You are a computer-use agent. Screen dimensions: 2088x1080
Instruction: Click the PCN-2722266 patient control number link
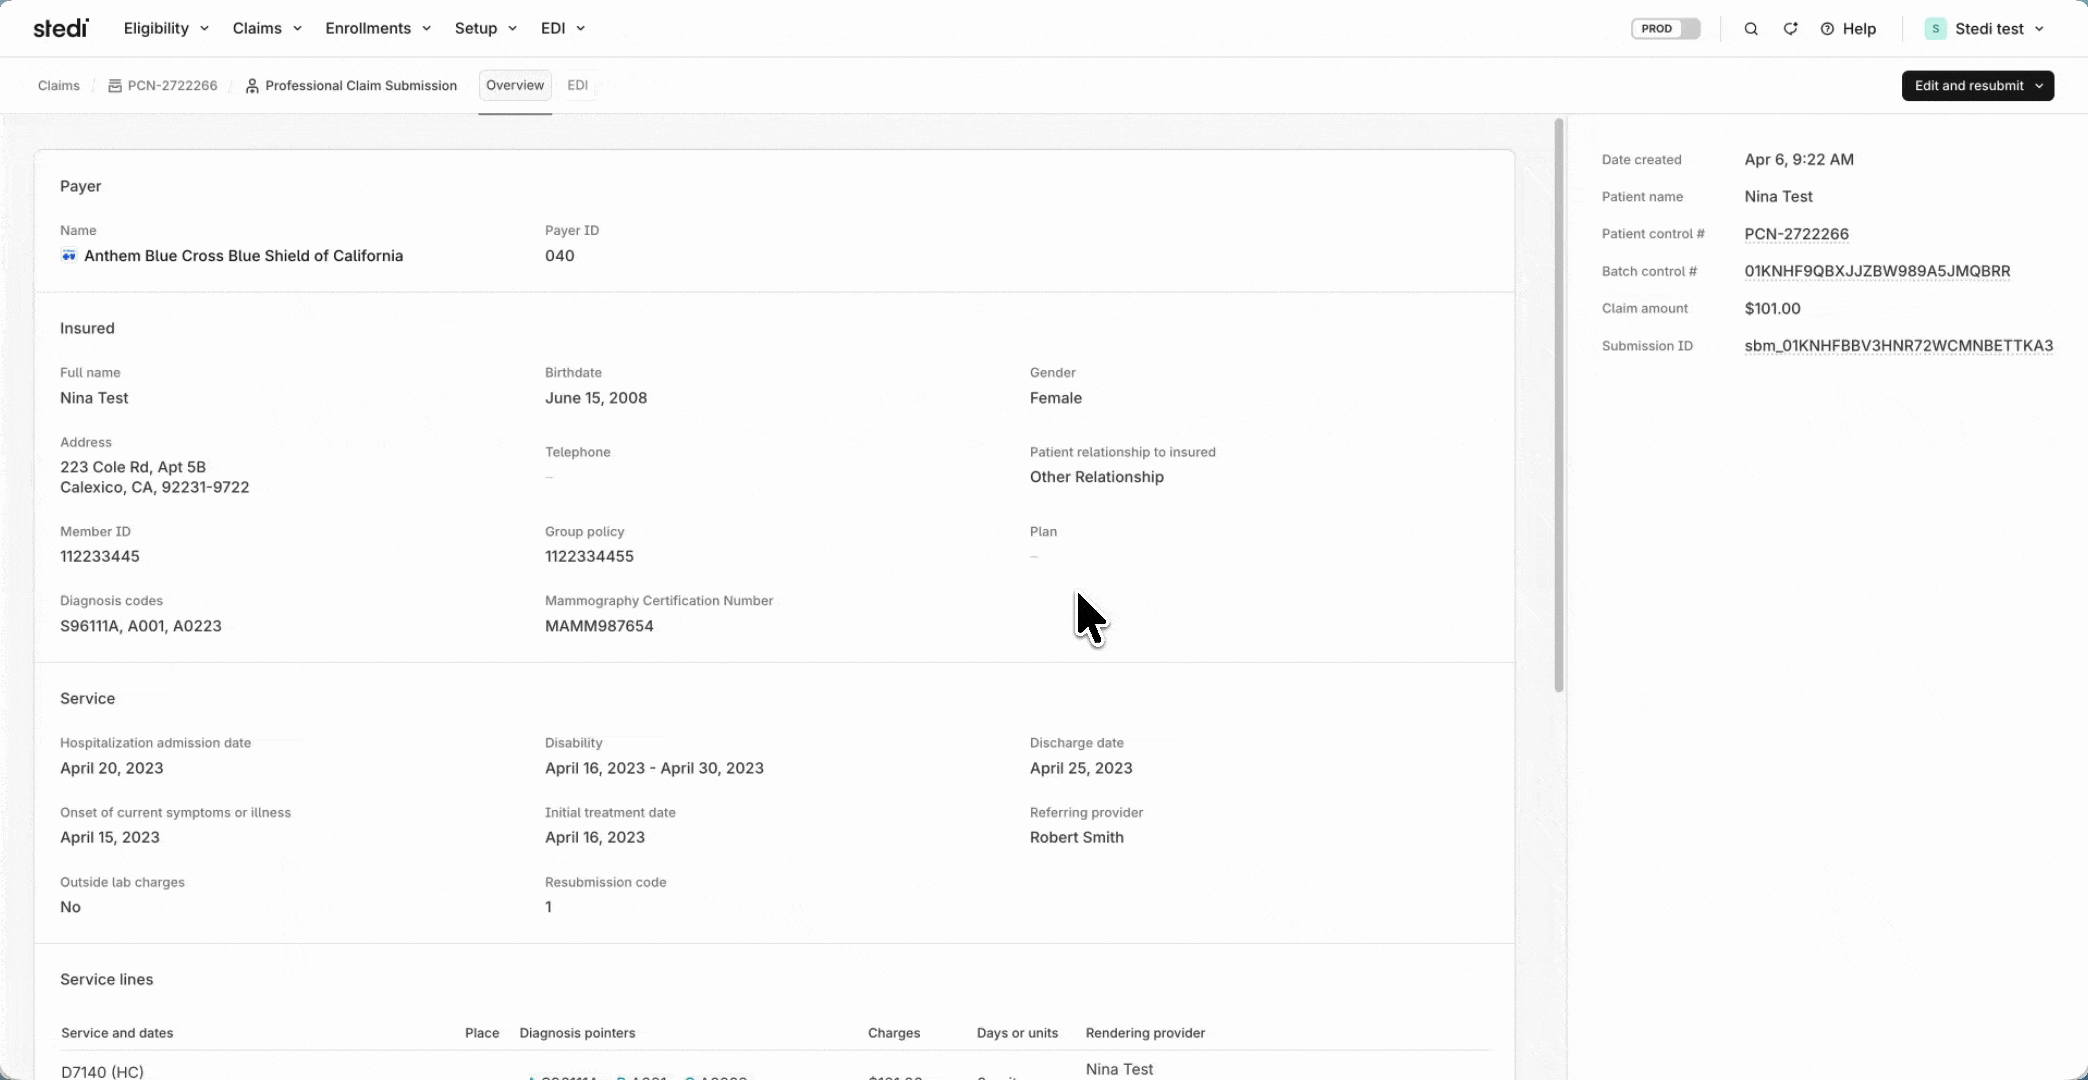(x=1796, y=234)
